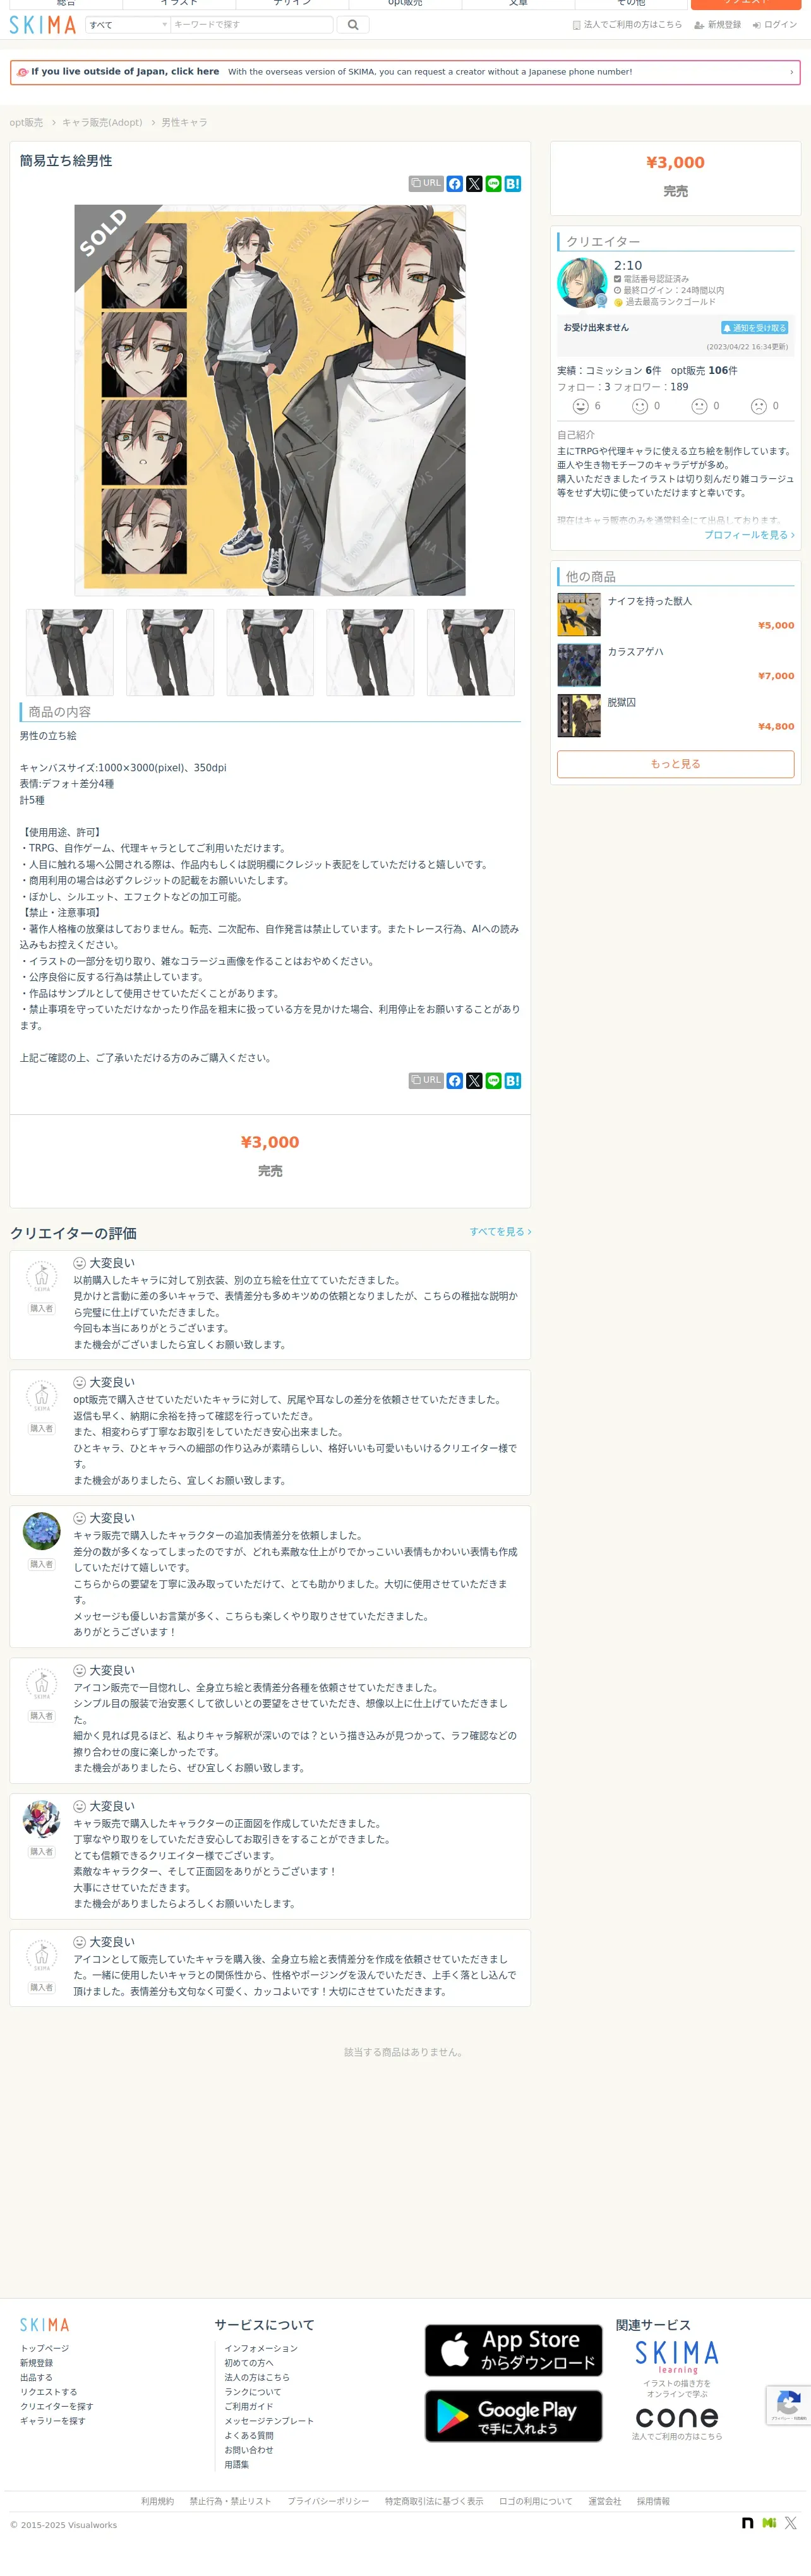Open the すべて category dropdown
Screen dimensions: 811x2576
pos(128,25)
